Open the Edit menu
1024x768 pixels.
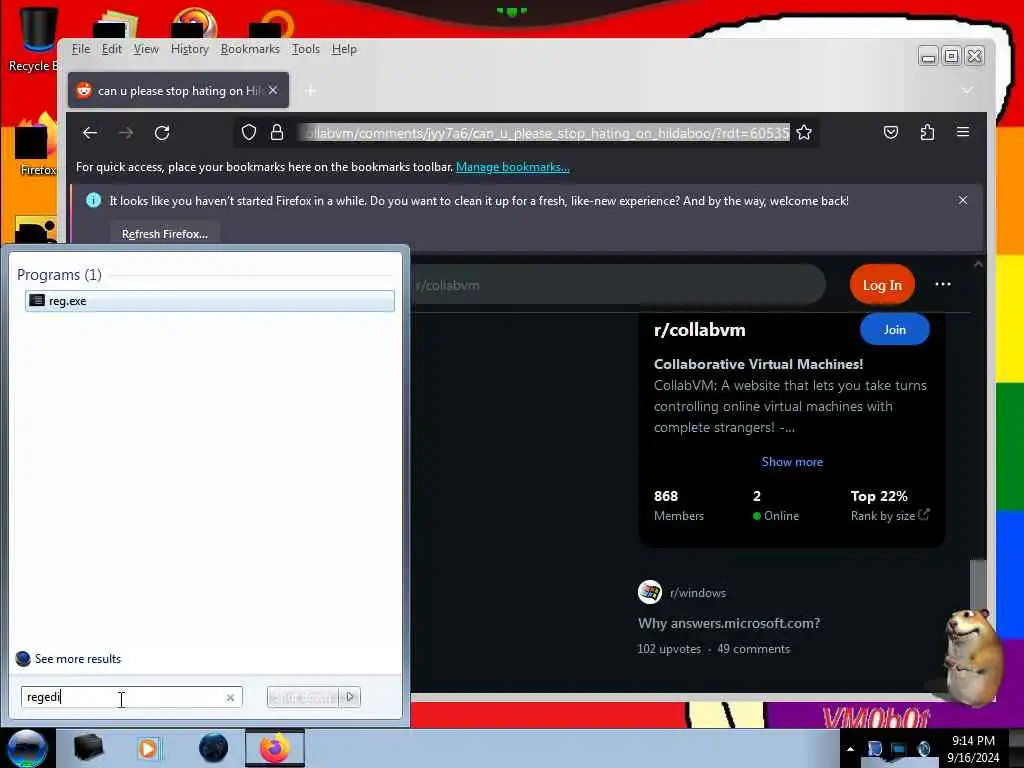point(112,49)
